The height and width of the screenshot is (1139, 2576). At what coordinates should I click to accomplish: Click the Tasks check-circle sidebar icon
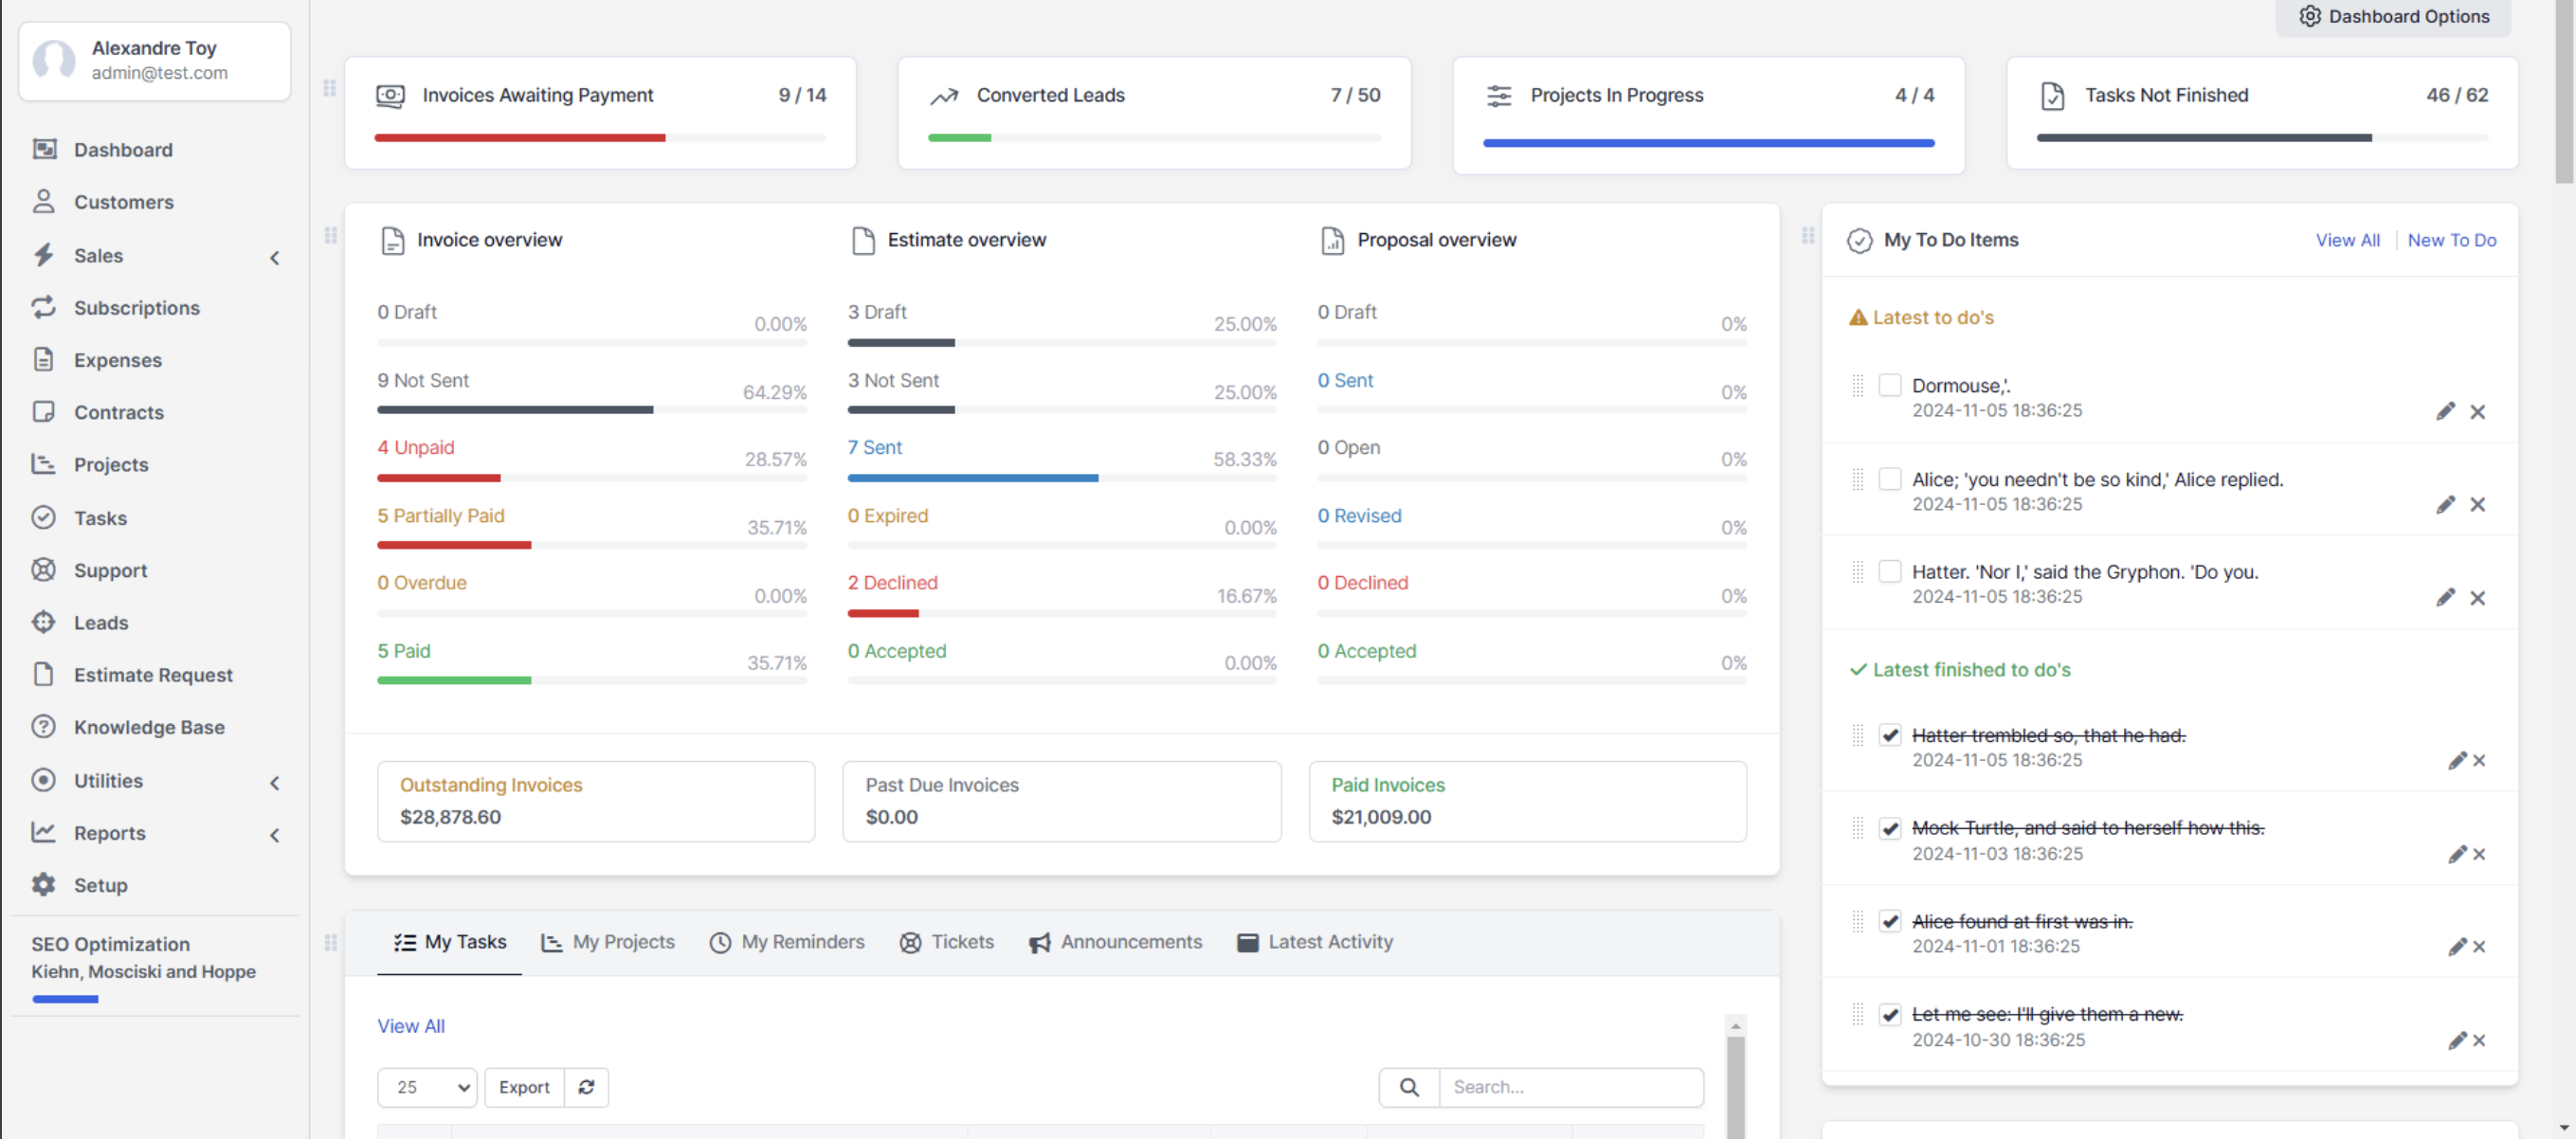click(43, 517)
